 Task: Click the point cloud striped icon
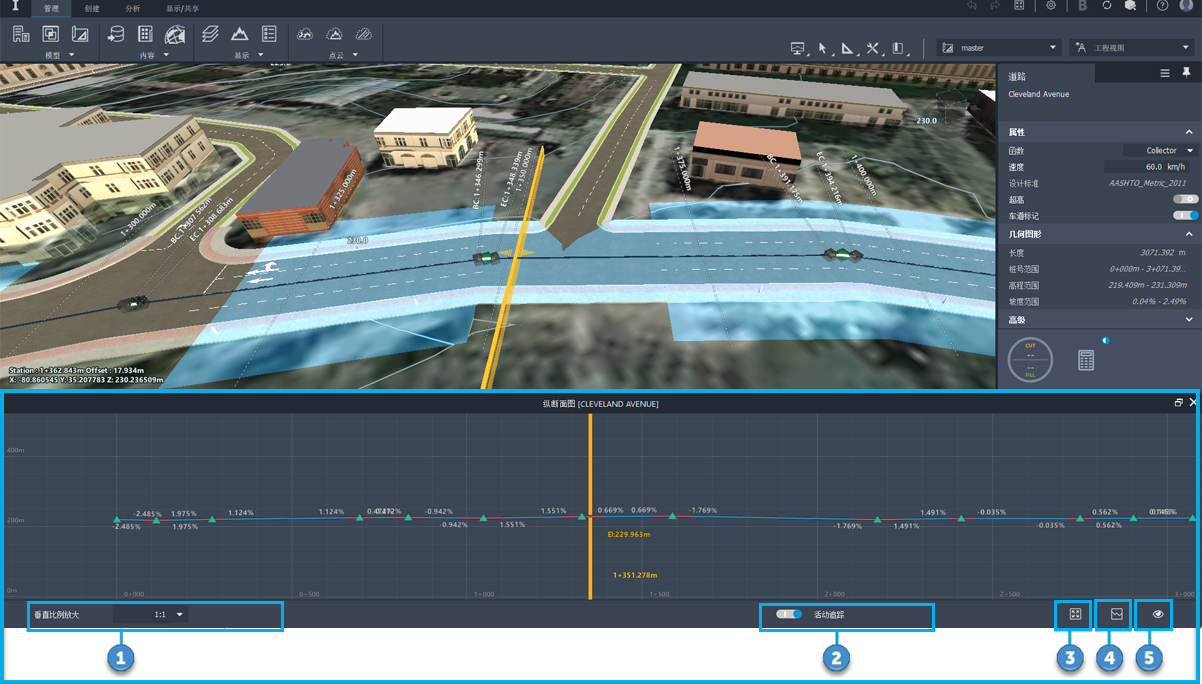(x=364, y=34)
